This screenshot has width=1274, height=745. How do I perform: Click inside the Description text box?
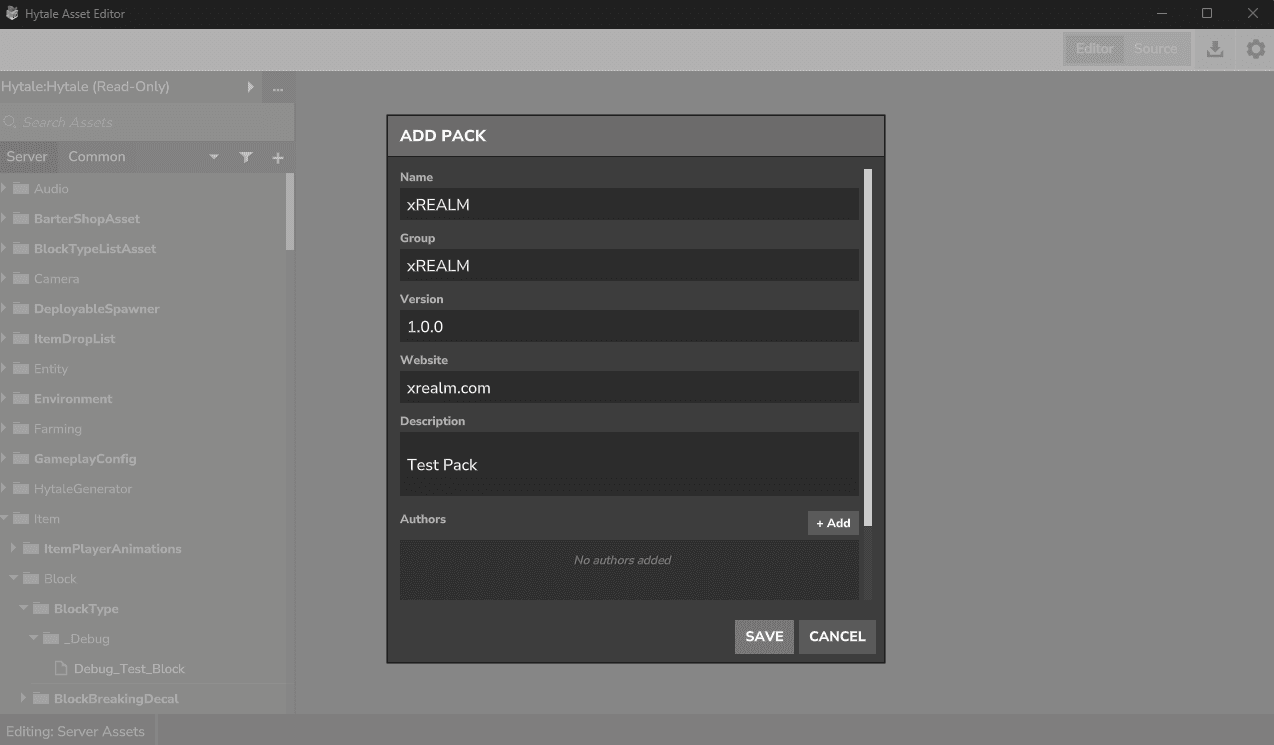(x=628, y=464)
